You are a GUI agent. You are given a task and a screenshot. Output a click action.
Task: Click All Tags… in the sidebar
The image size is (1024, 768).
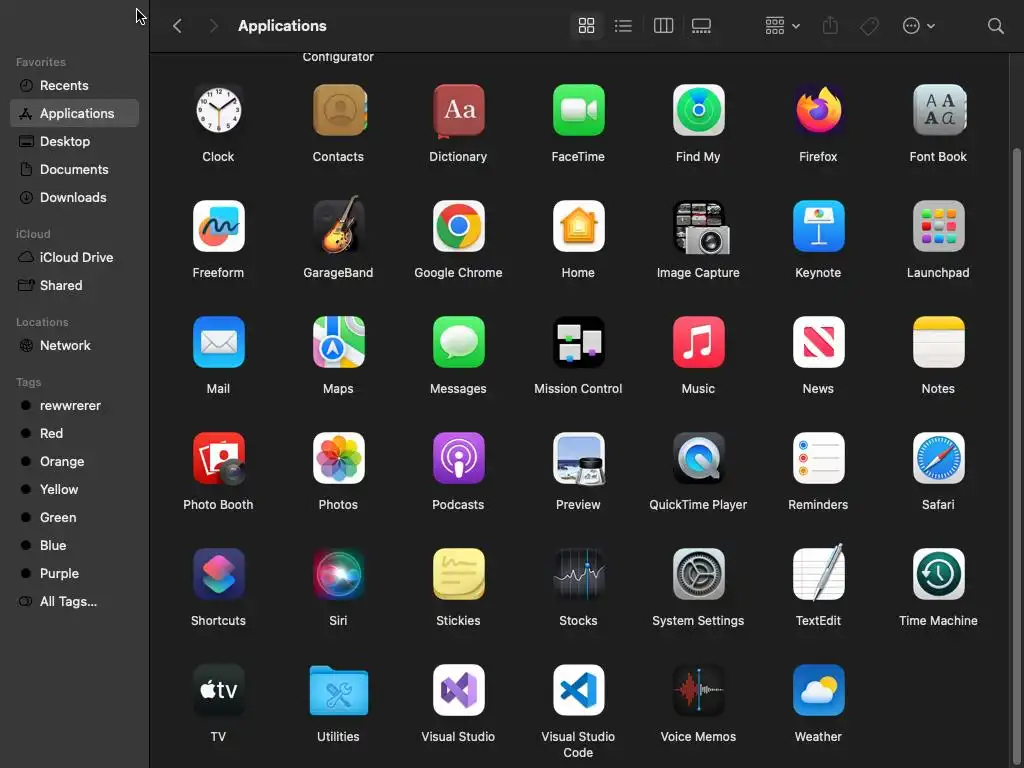coord(74,601)
